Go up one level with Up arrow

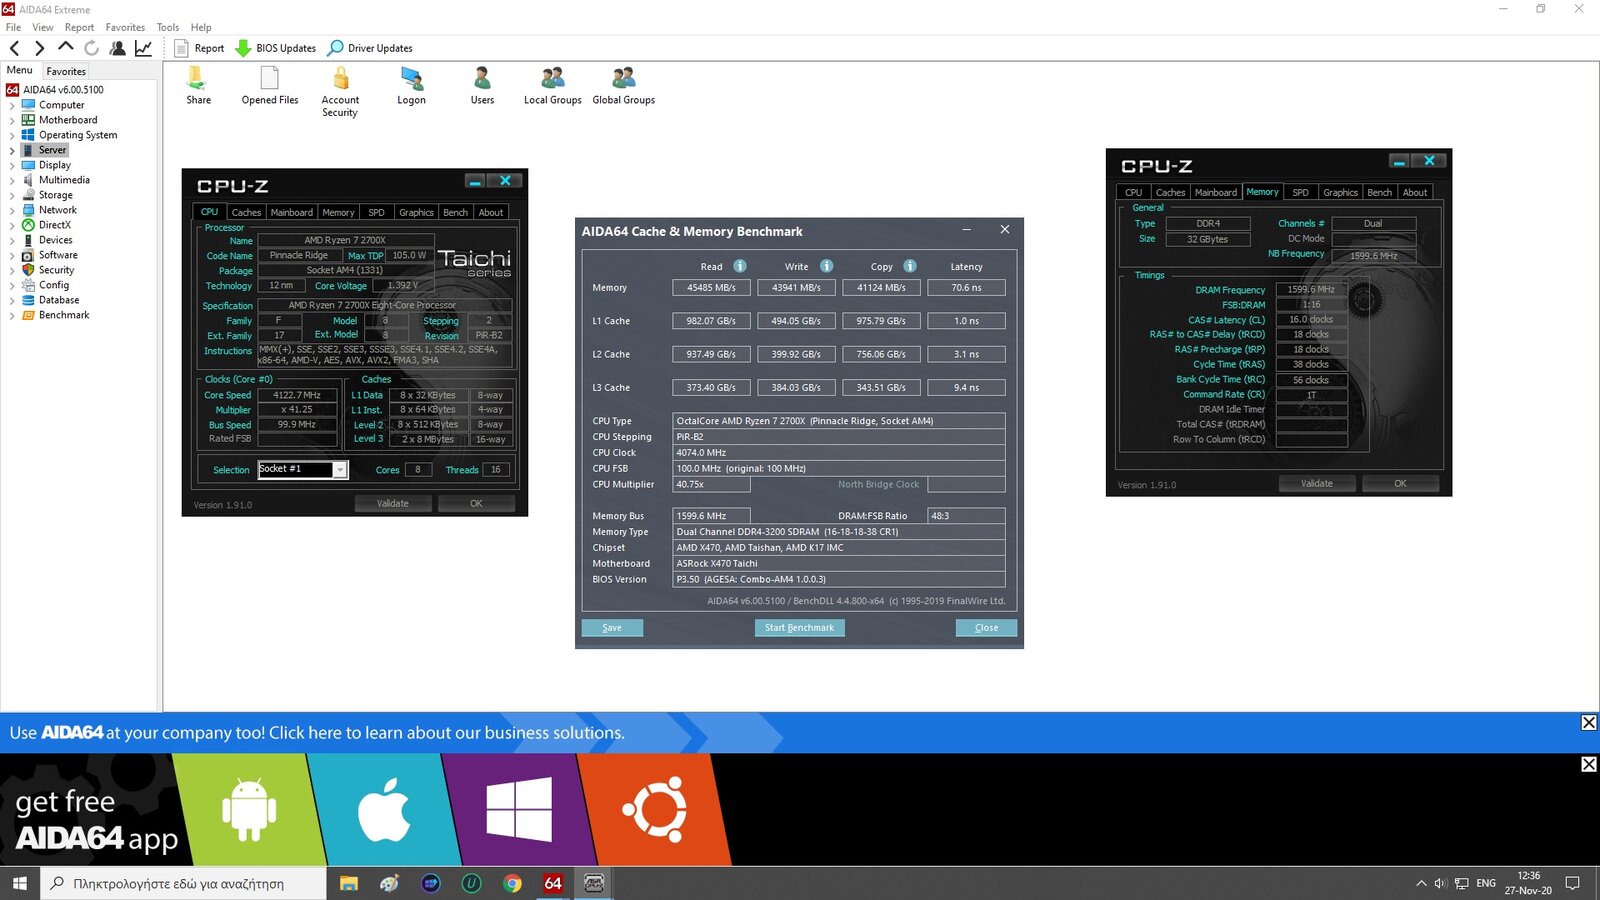tap(65, 47)
